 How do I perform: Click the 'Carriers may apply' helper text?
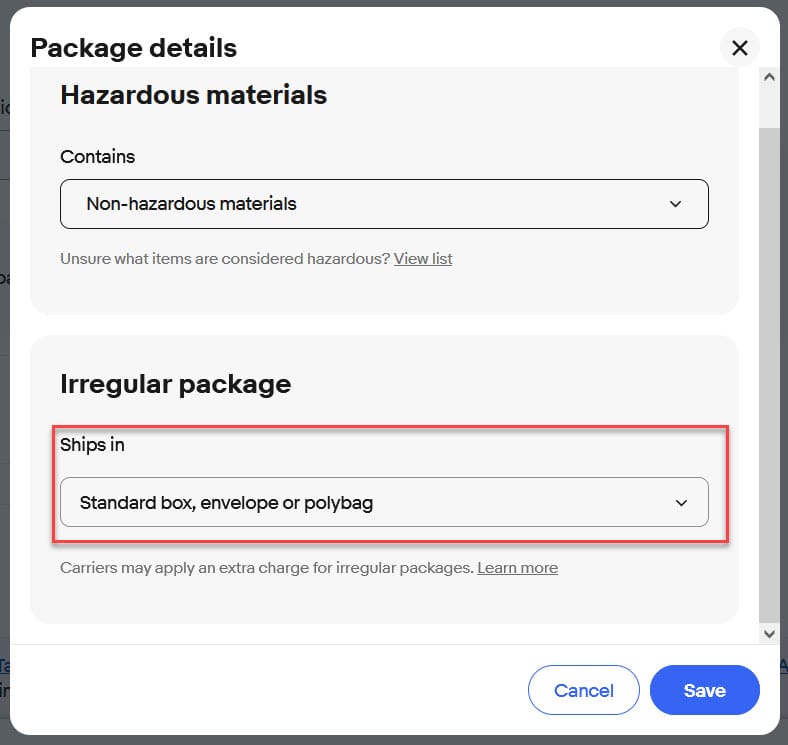pos(266,568)
